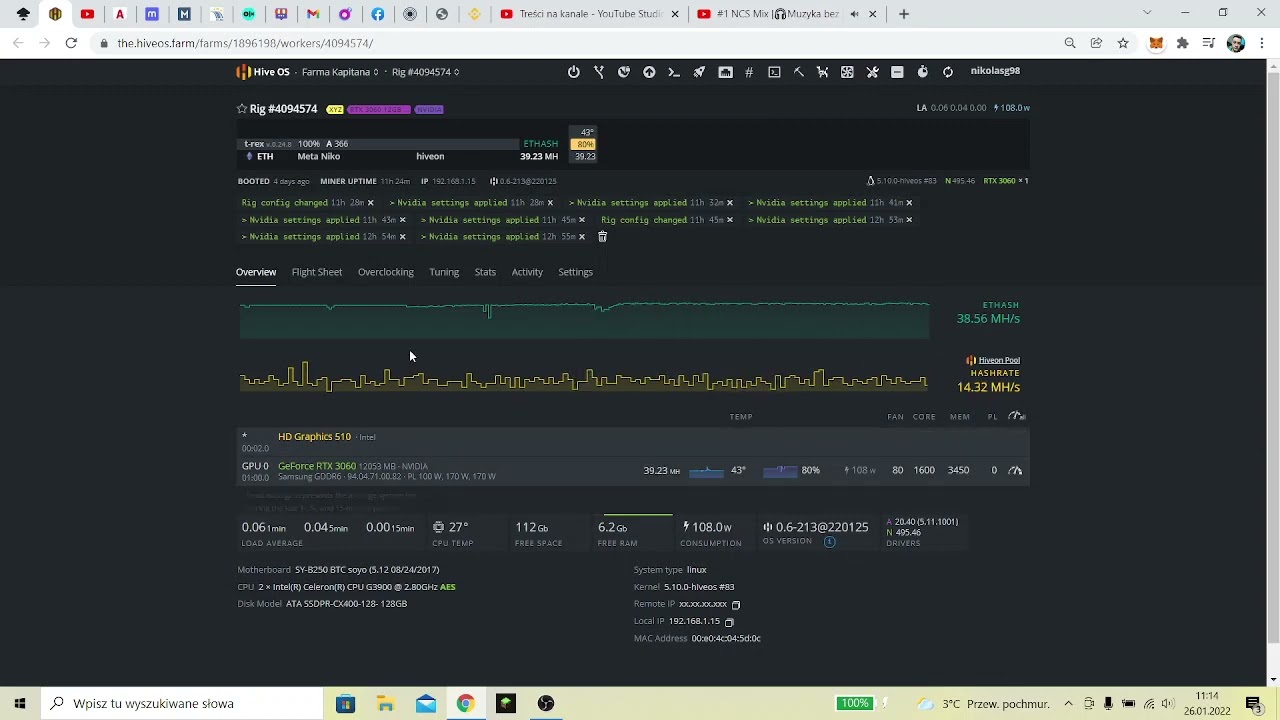Click the rocket flight sheet icon
Image resolution: width=1280 pixels, height=720 pixels.
pos(699,72)
